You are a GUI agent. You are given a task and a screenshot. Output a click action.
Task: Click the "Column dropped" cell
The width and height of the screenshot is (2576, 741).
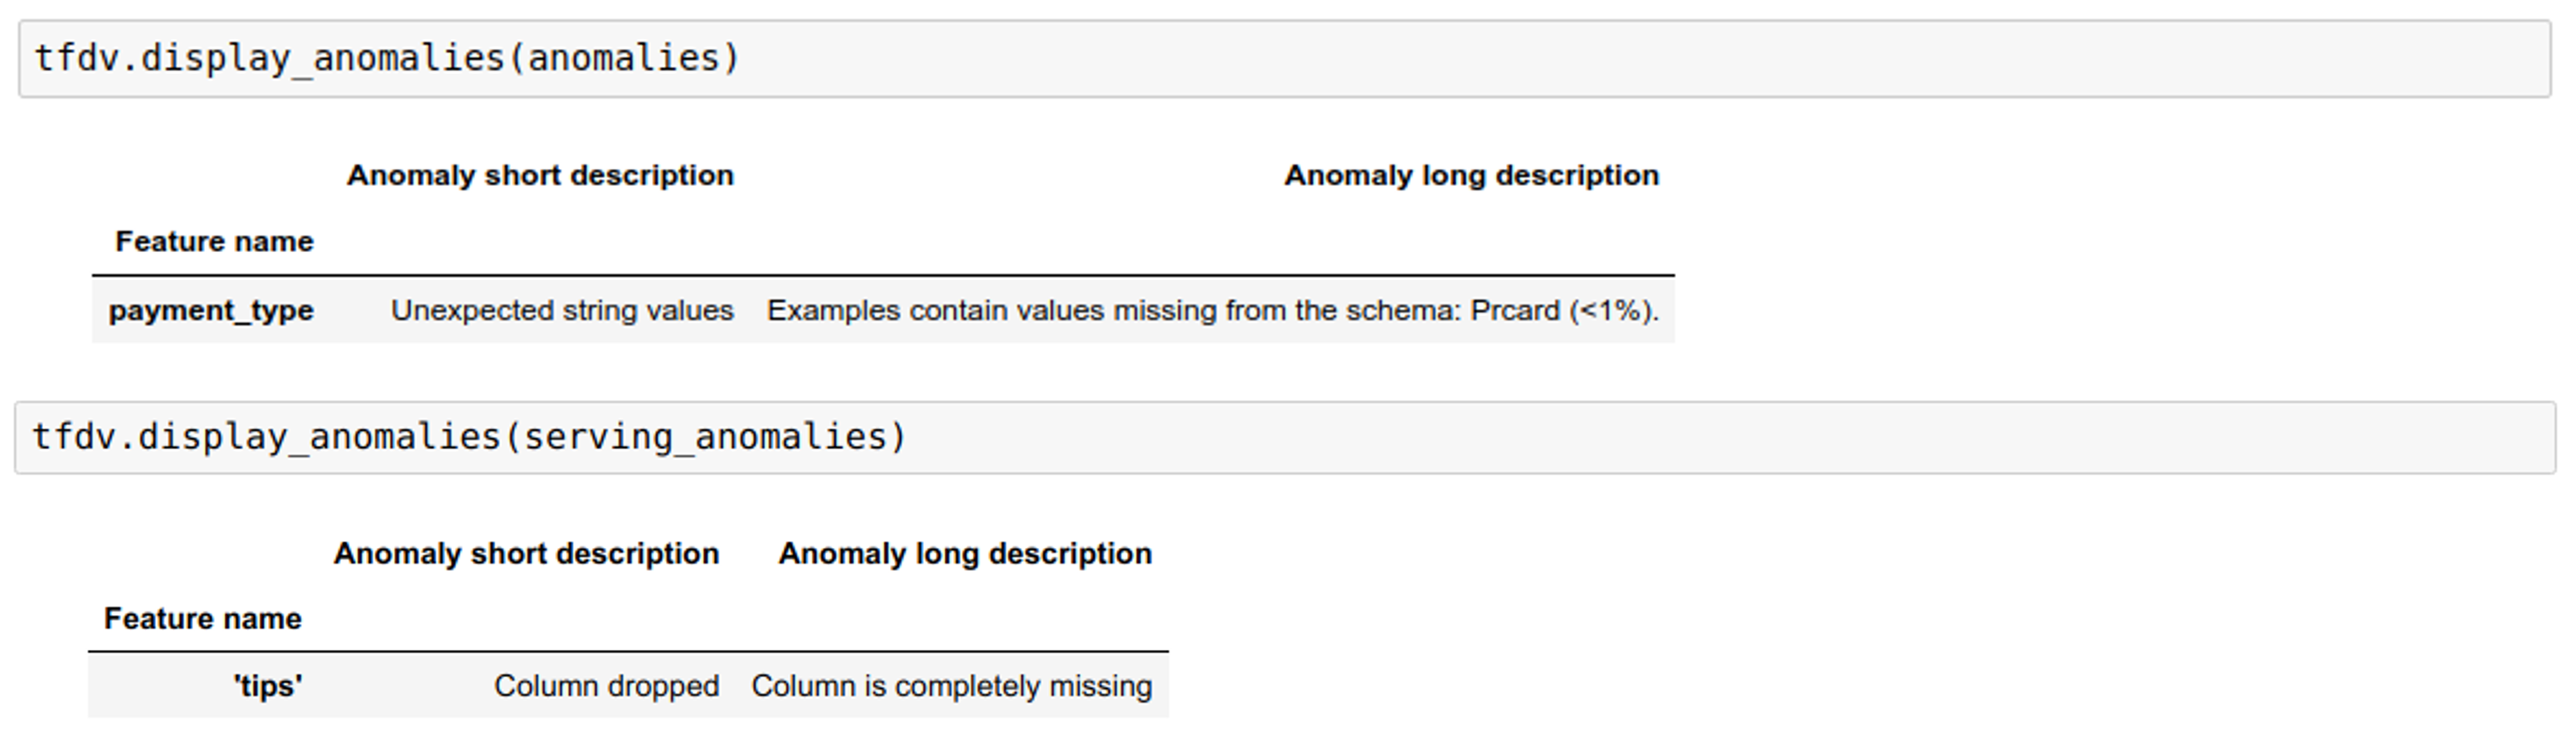point(606,686)
